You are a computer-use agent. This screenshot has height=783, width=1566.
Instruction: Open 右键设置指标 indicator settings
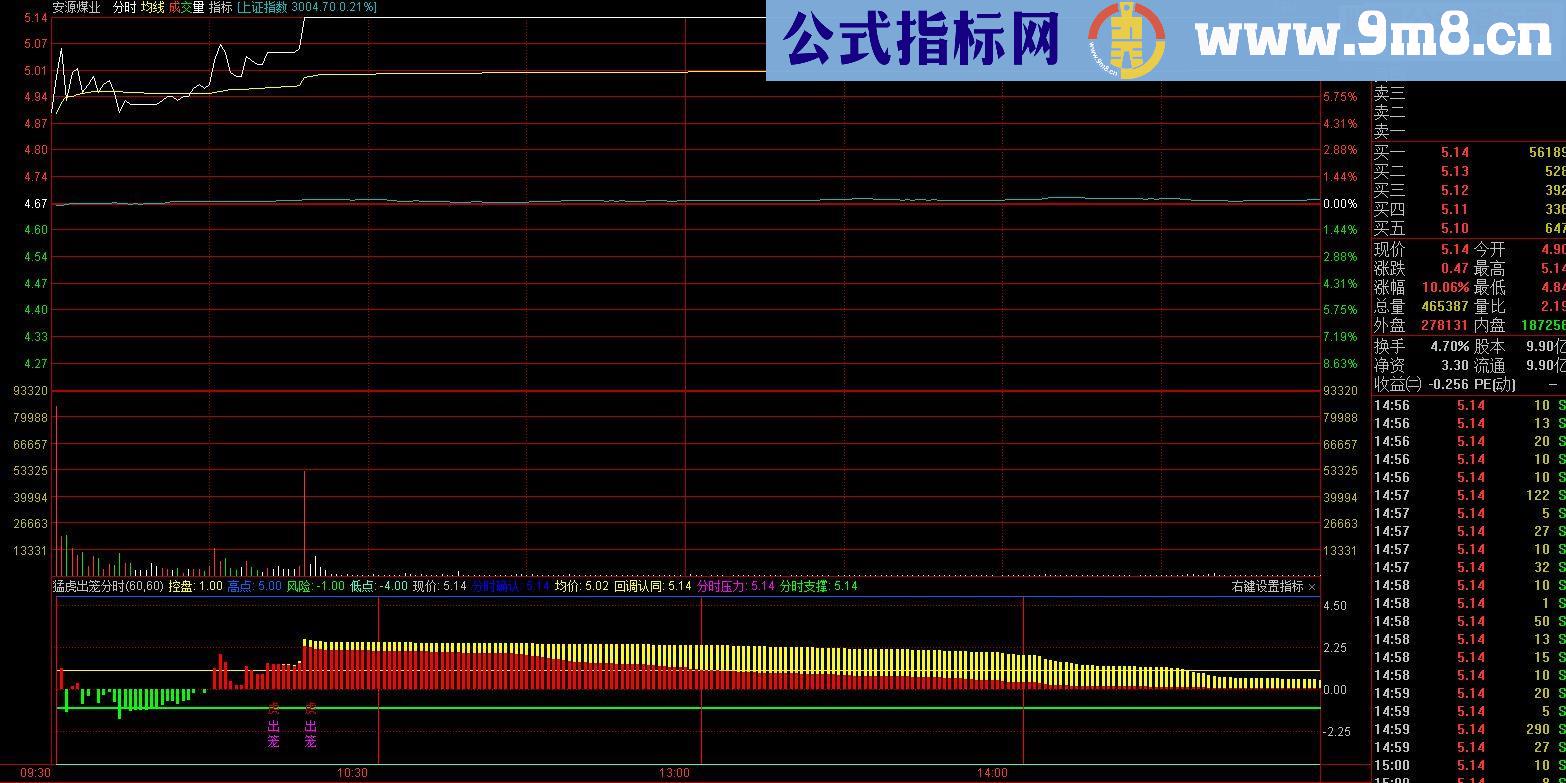tap(1270, 588)
